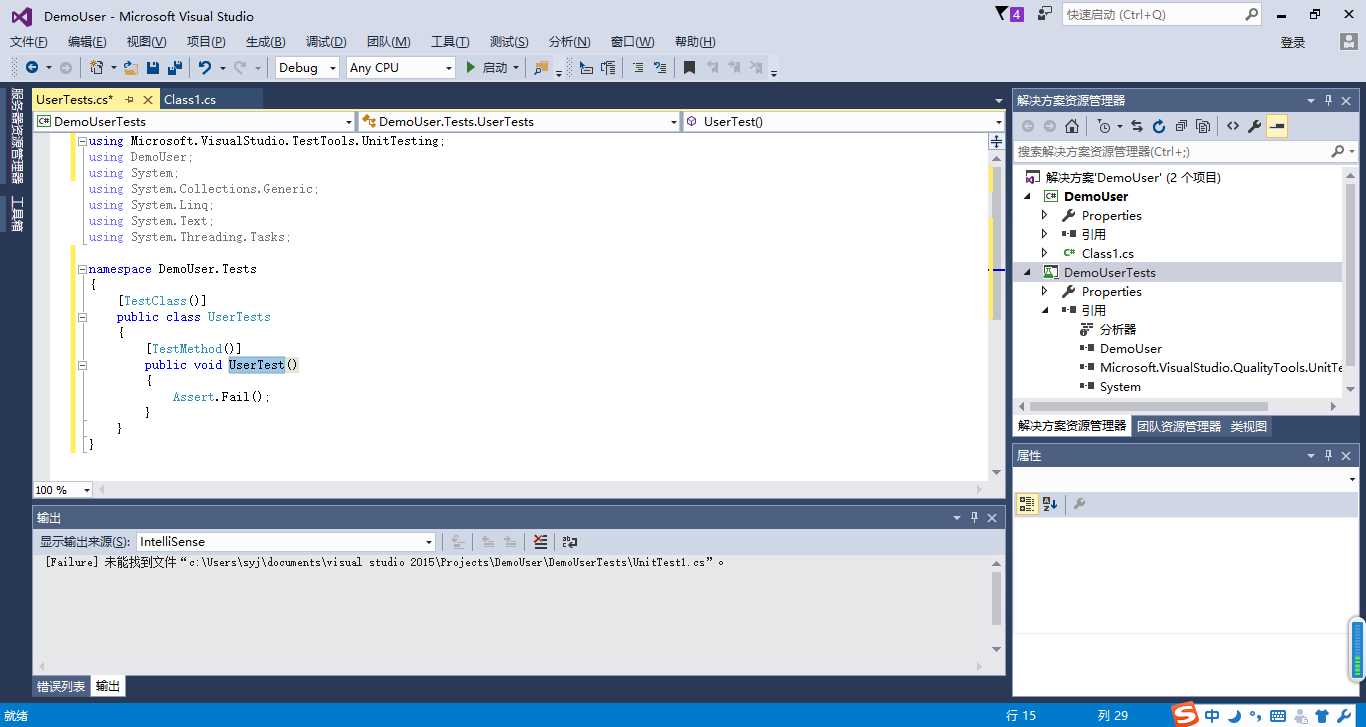Collapse the namespace DemoUser.Tests code region
This screenshot has height=727, width=1366.
click(81, 269)
